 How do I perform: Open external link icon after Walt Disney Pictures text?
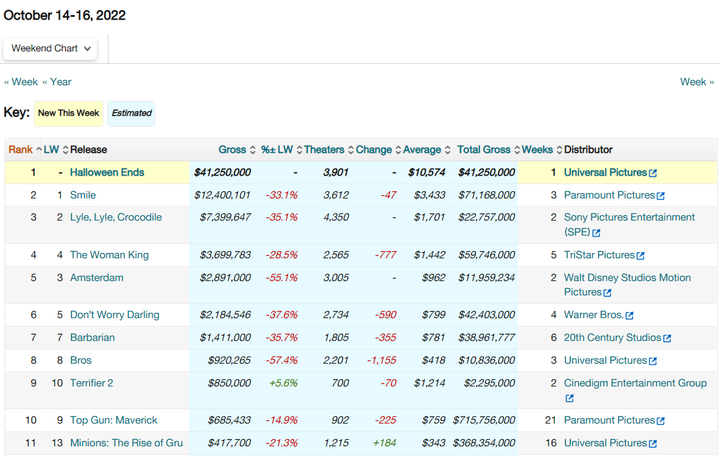click(x=607, y=293)
